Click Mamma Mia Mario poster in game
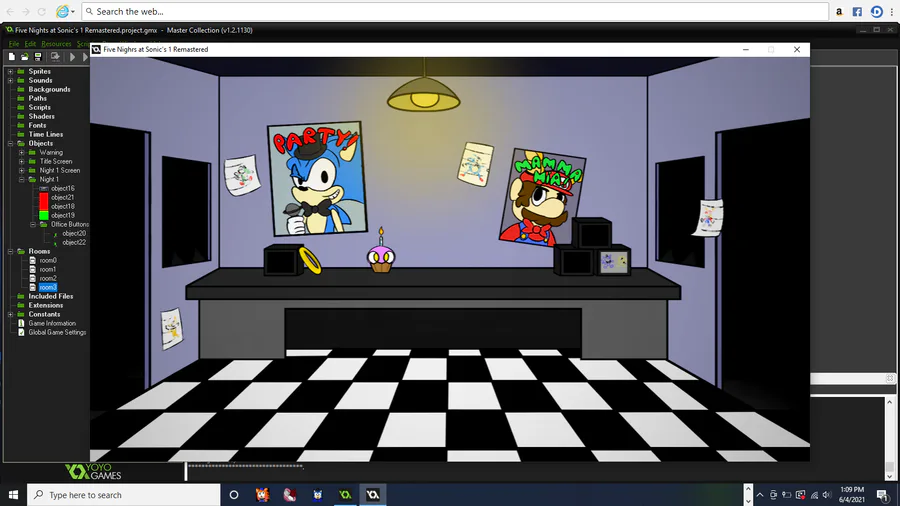Screen dimensions: 900x506 click(x=542, y=197)
